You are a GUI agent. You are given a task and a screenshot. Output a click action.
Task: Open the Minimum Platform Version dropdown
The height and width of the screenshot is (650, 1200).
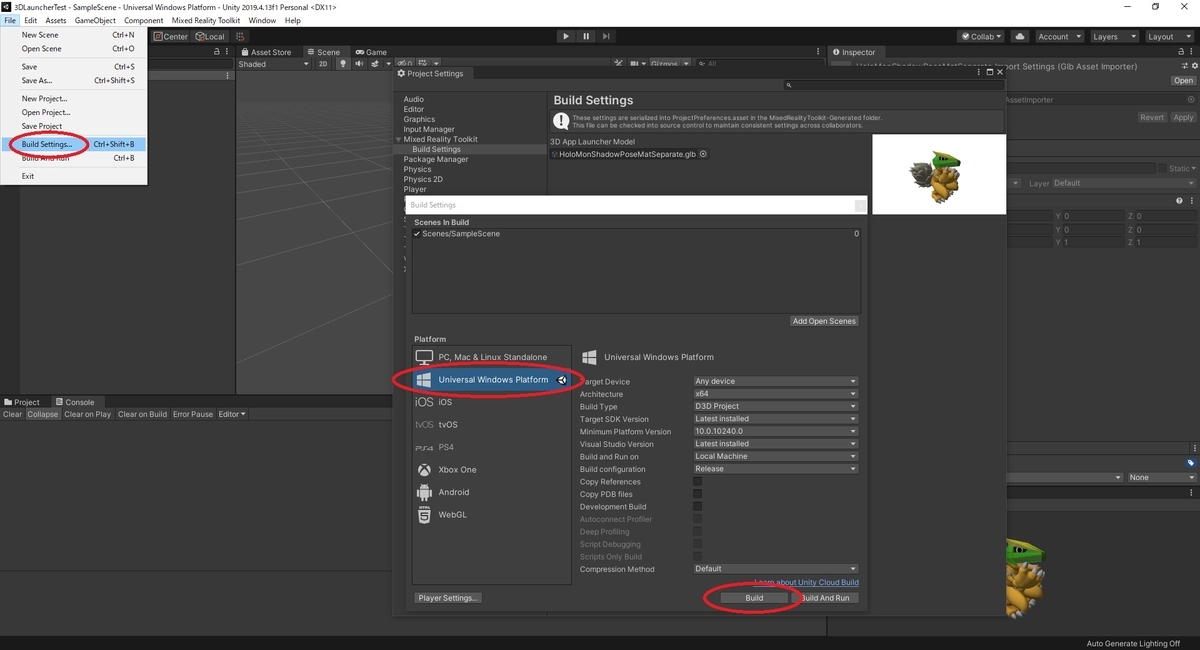click(x=776, y=431)
